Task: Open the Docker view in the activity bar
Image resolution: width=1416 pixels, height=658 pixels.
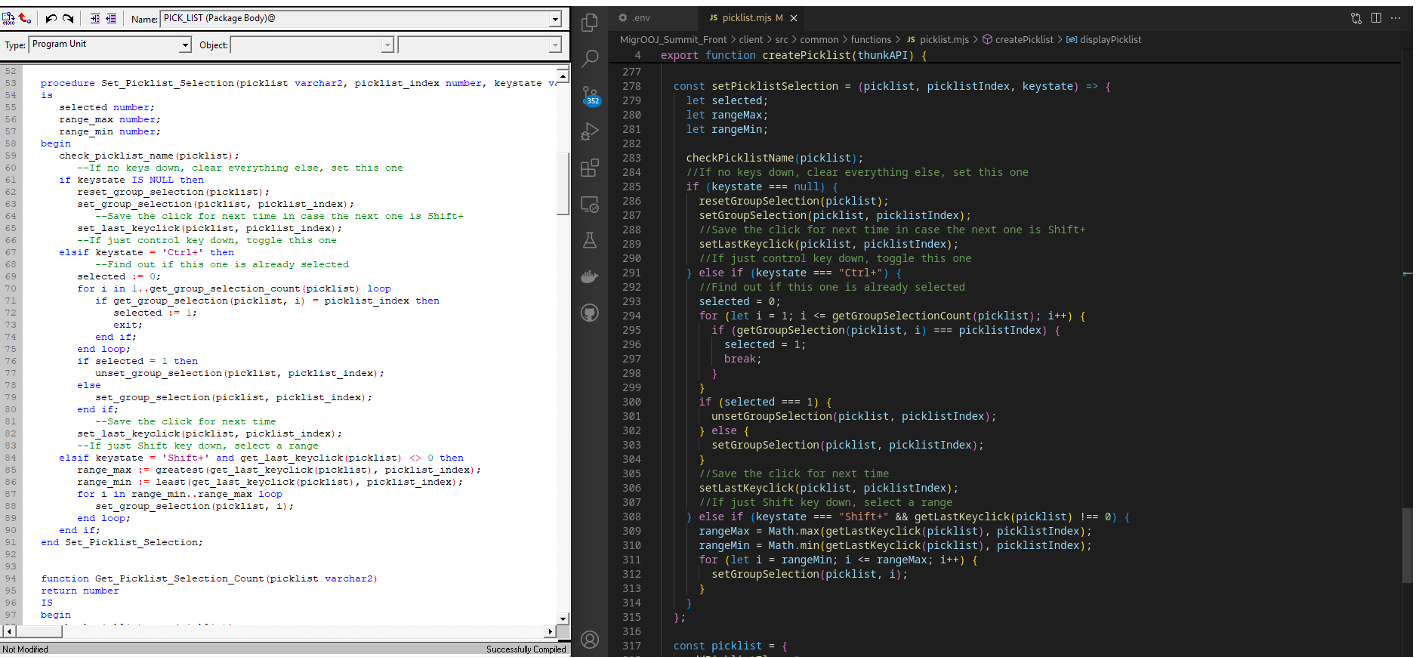Action: [590, 277]
